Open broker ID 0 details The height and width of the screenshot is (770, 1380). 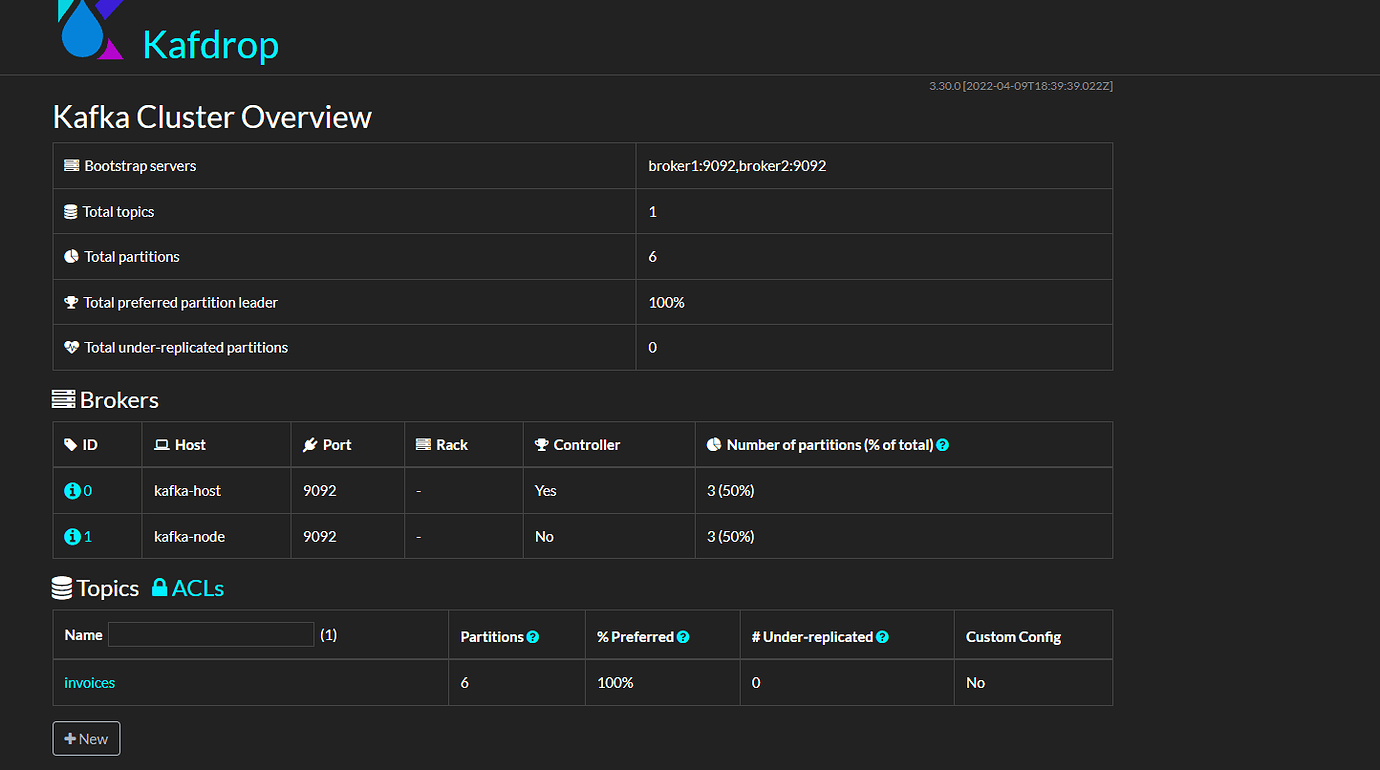point(88,491)
